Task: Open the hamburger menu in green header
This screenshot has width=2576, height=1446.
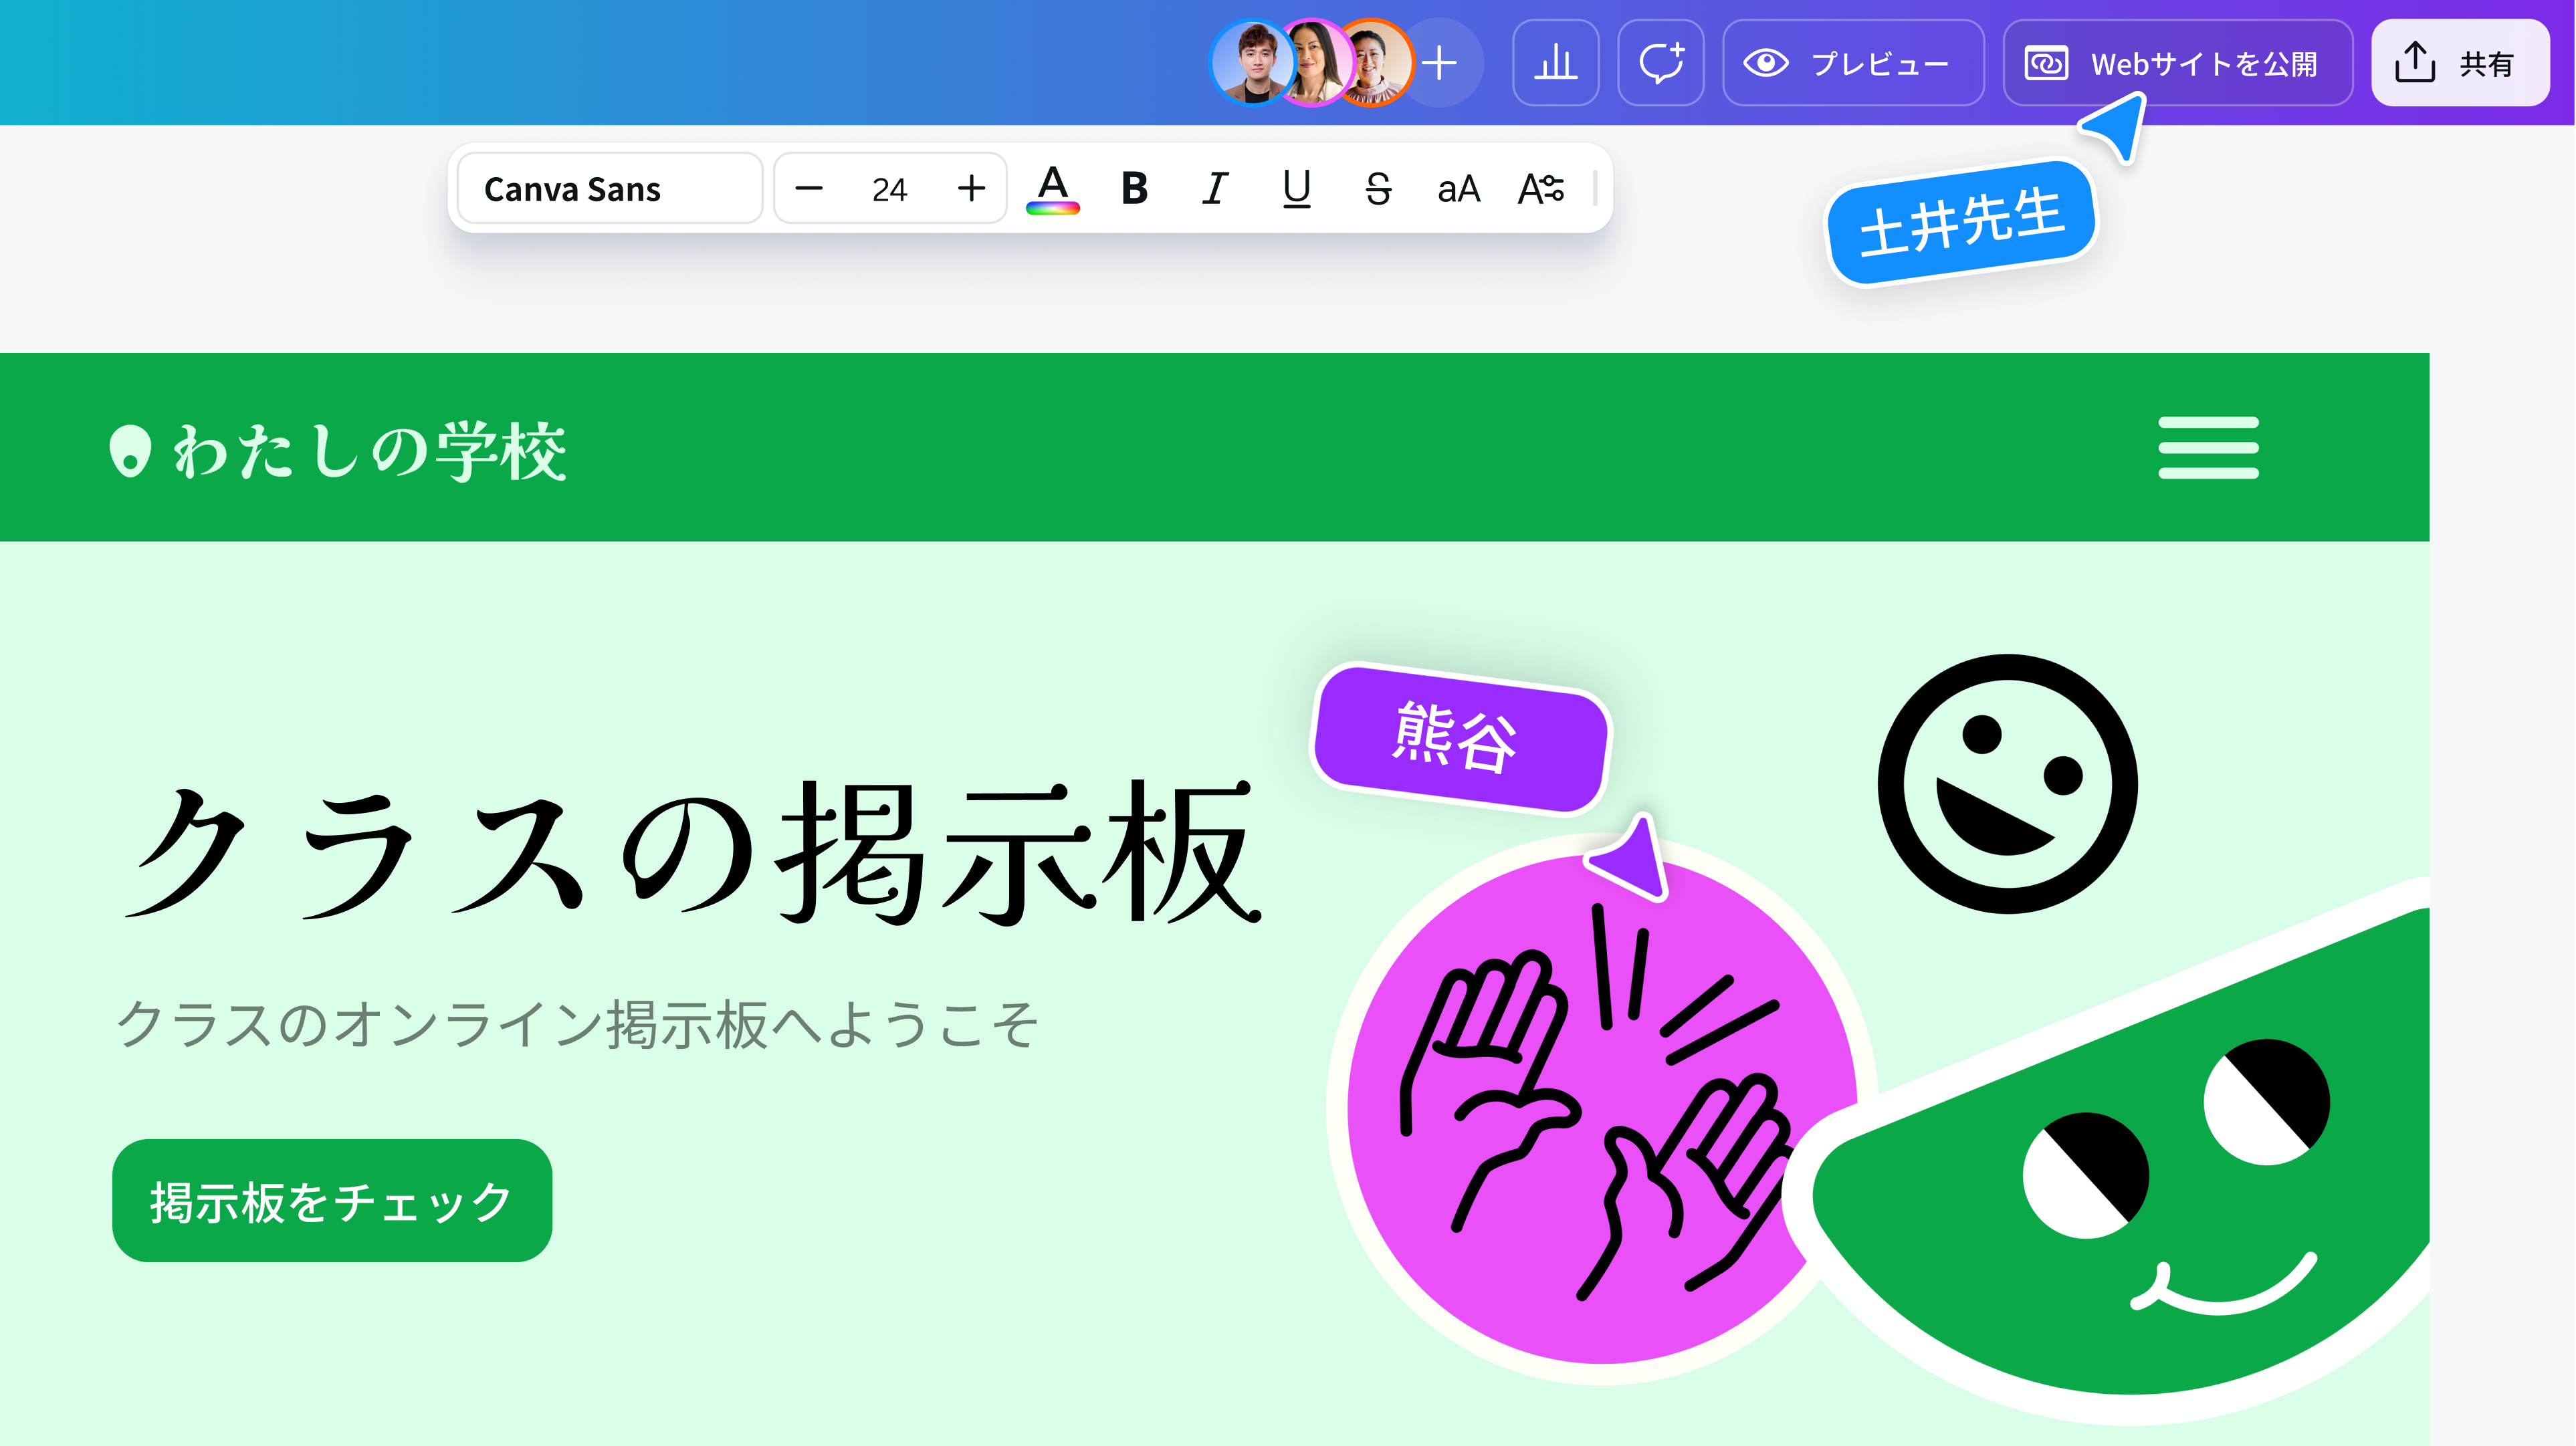Action: click(x=2208, y=448)
